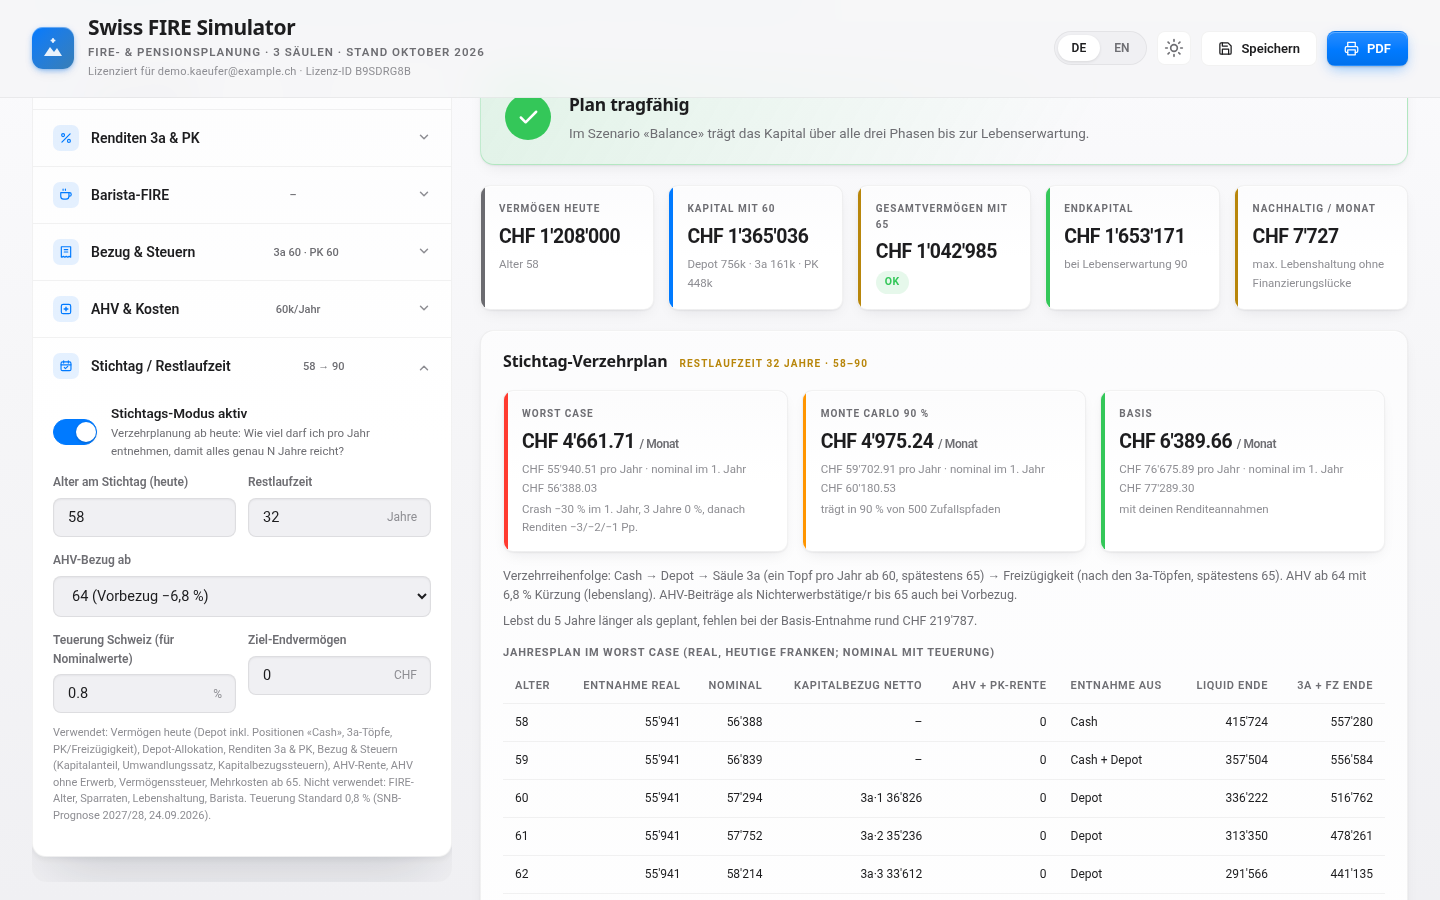1440x900 pixels.
Task: Click the green checkmark Plan tragfähig icon
Action: (528, 117)
